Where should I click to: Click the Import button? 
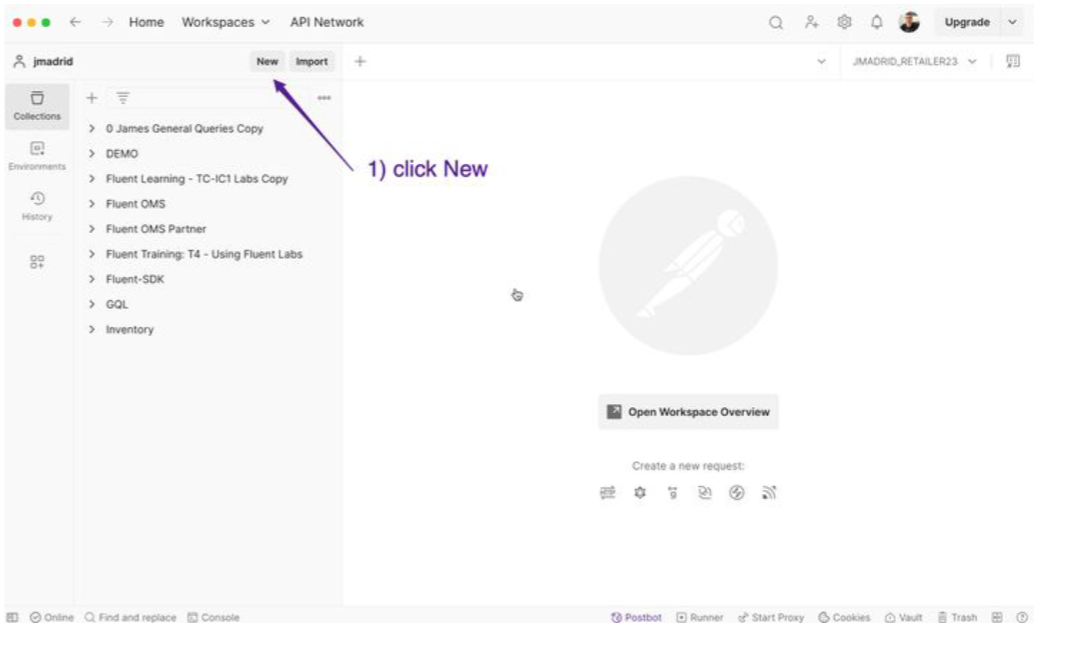coord(311,62)
